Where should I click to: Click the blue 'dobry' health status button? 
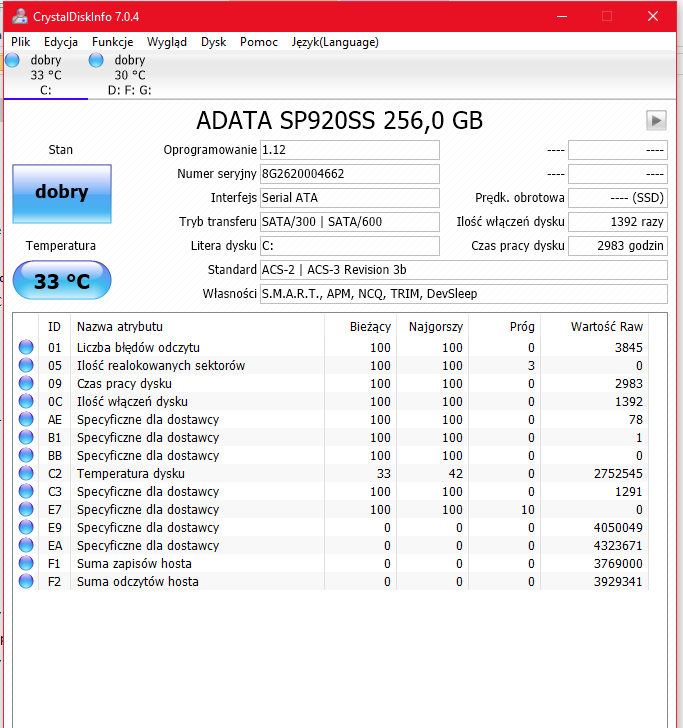[62, 194]
